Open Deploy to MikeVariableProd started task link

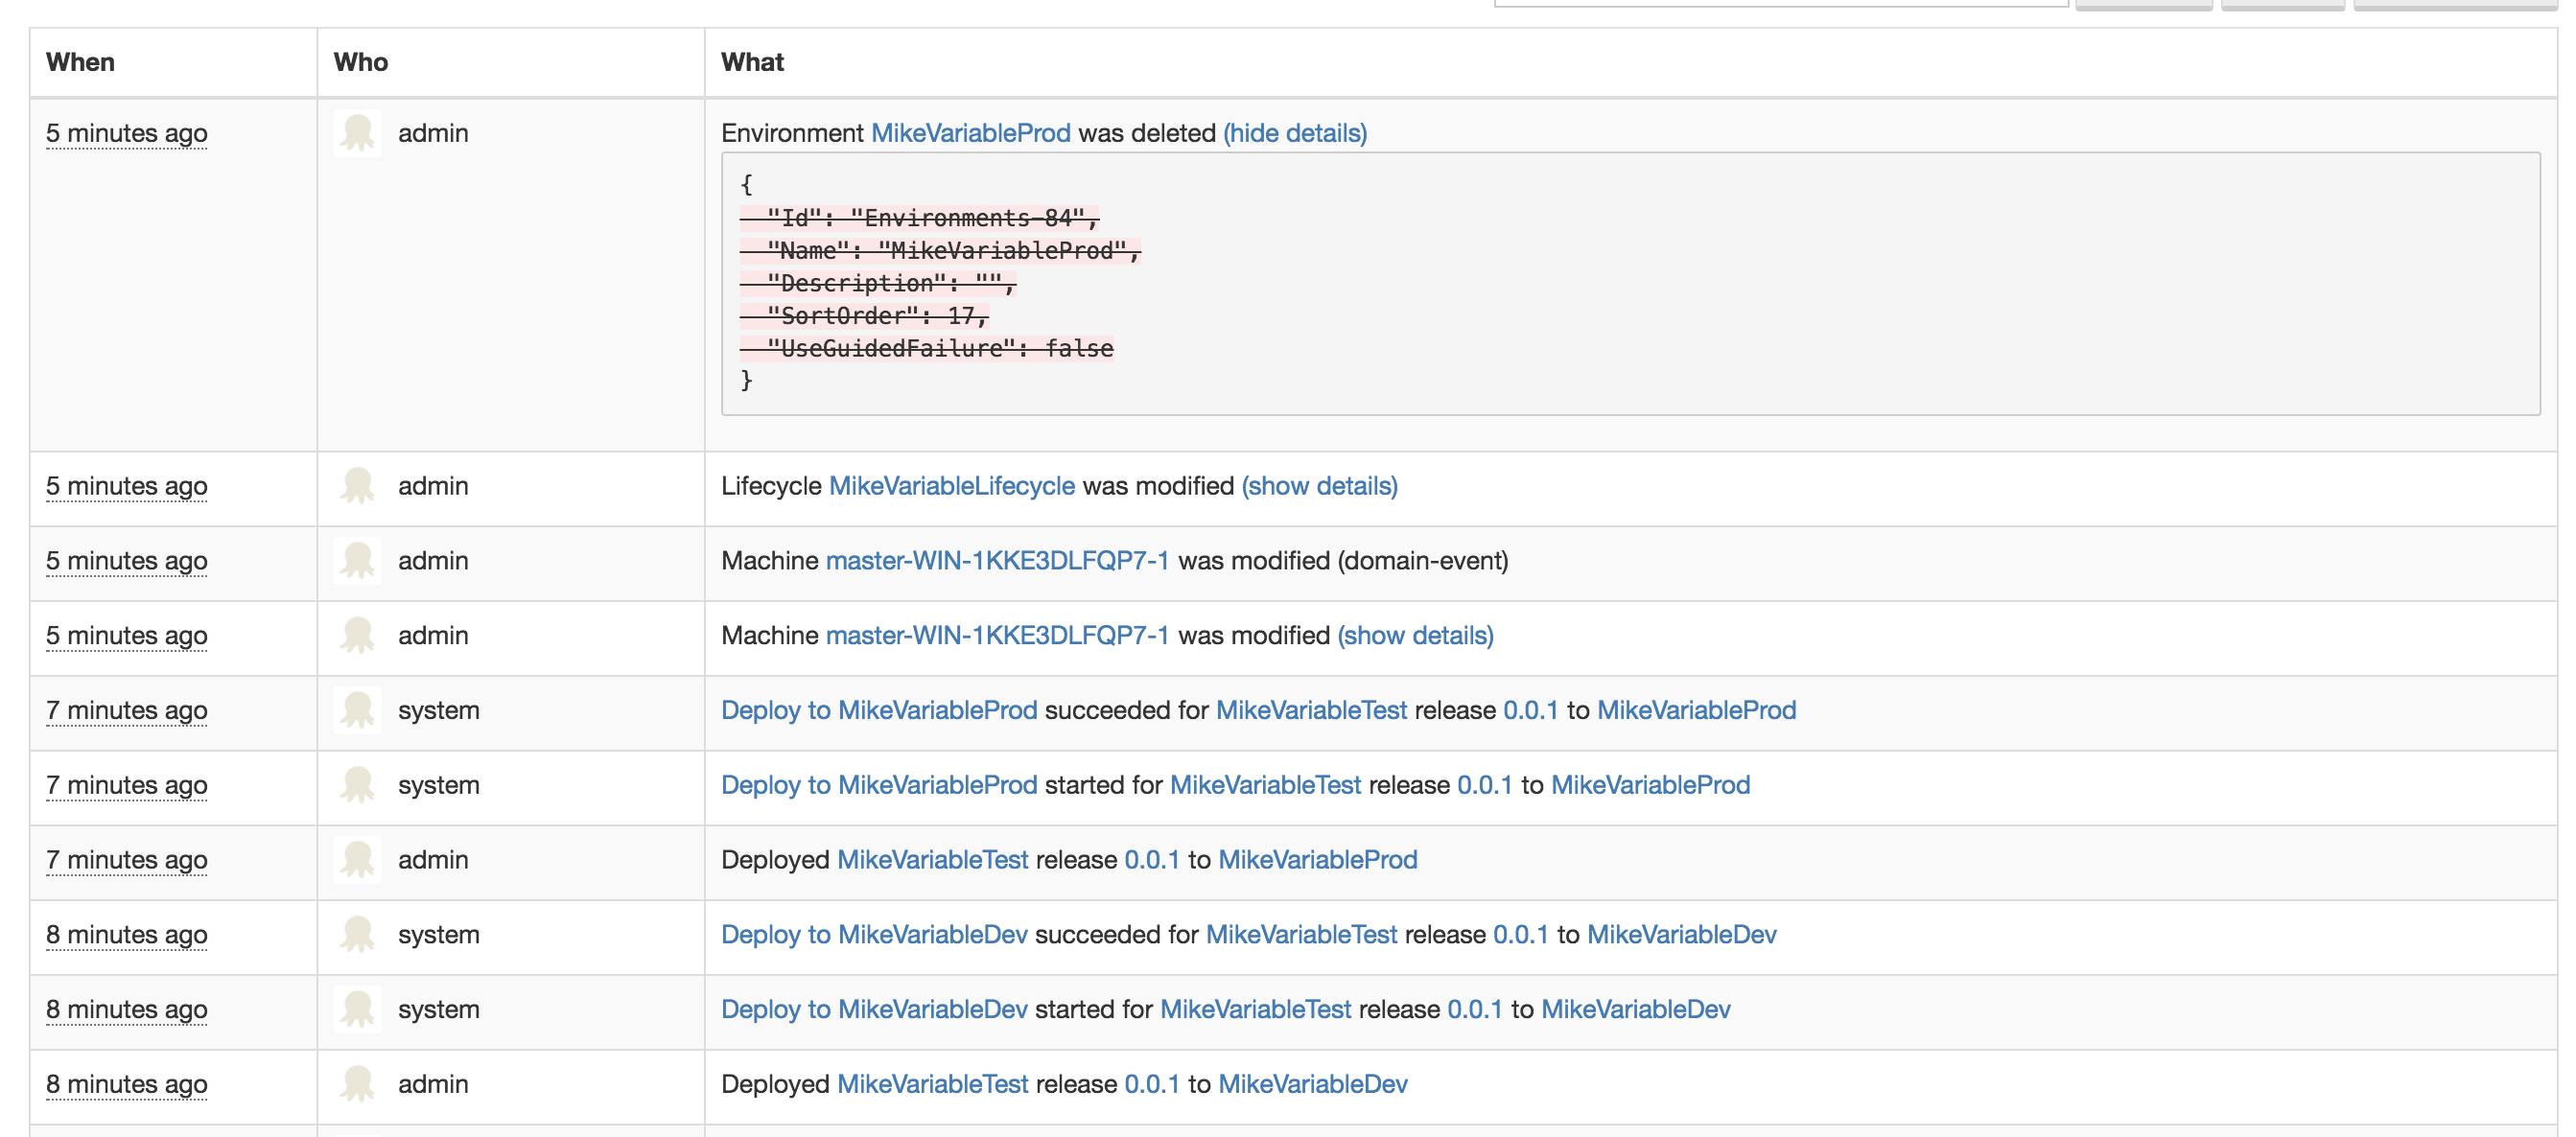[x=879, y=785]
